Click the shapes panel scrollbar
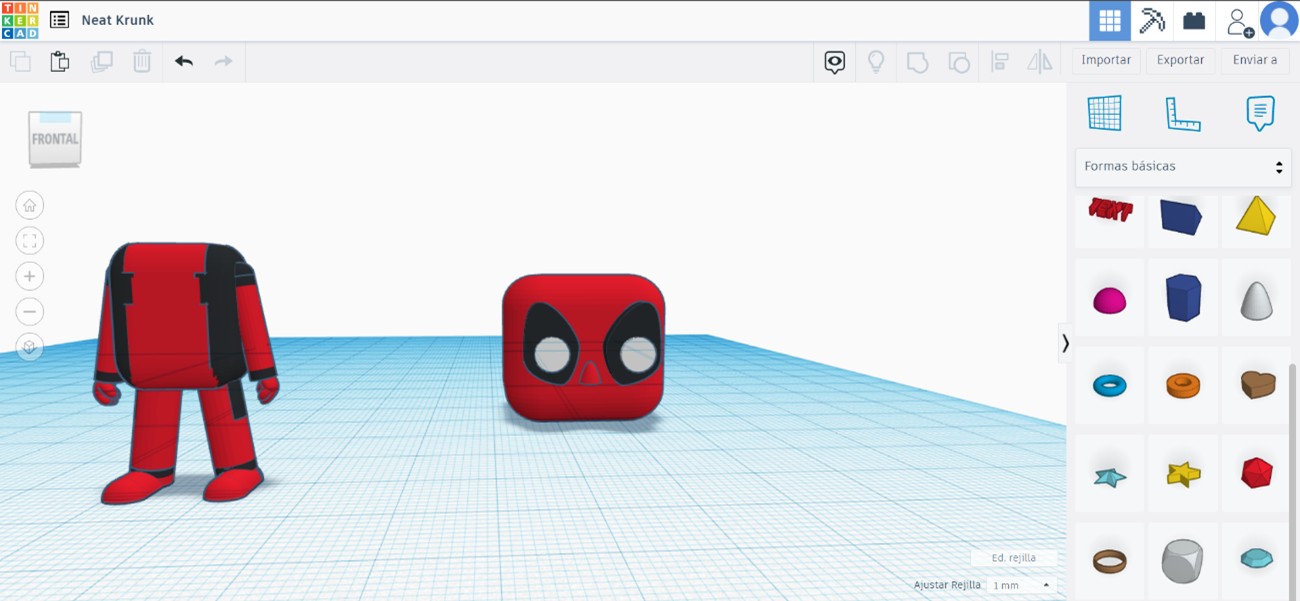 pyautogui.click(x=1294, y=480)
